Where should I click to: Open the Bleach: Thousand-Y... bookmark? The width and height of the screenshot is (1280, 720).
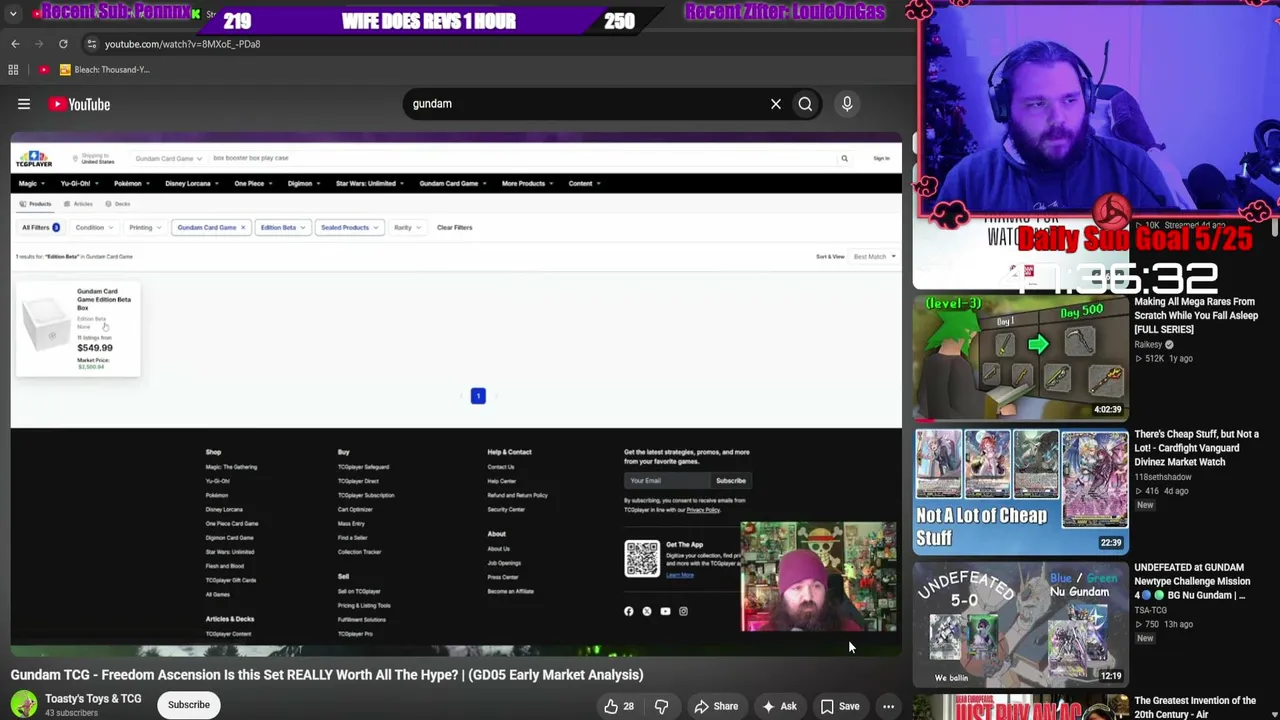tap(105, 70)
